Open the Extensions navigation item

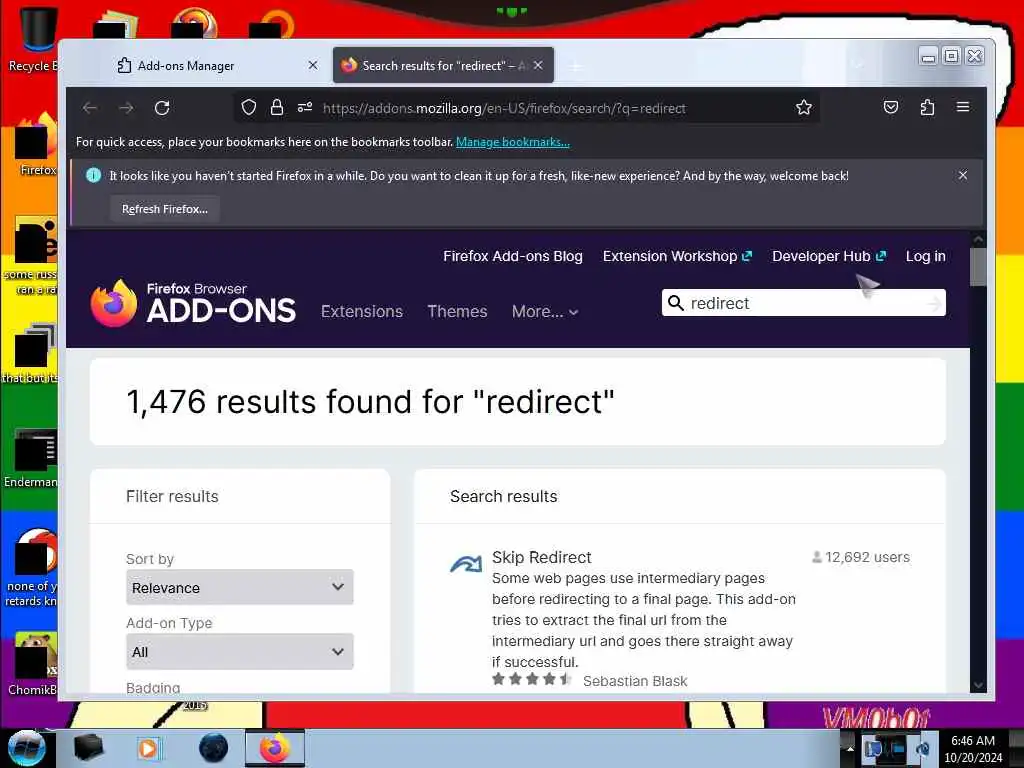pos(362,312)
